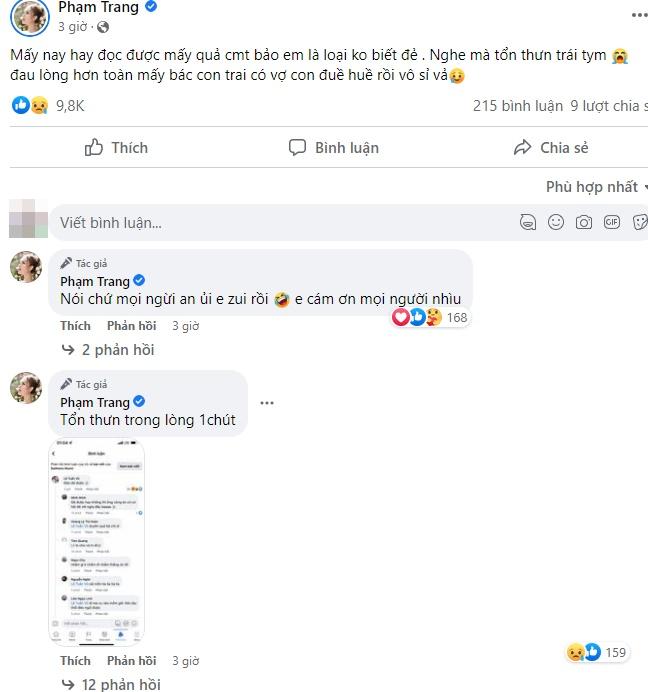Screen dimensions: 648x692
Task: Open the GIF picker in comment box
Action: pos(611,222)
